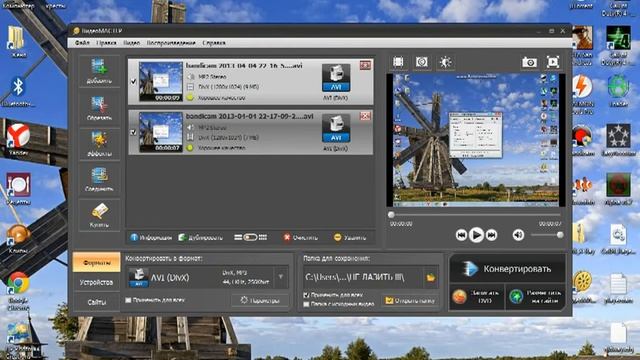Image resolution: width=640 pixels, height=360 pixels.
Task: Open the Bluetooth desktop icon
Action: [x=18, y=92]
